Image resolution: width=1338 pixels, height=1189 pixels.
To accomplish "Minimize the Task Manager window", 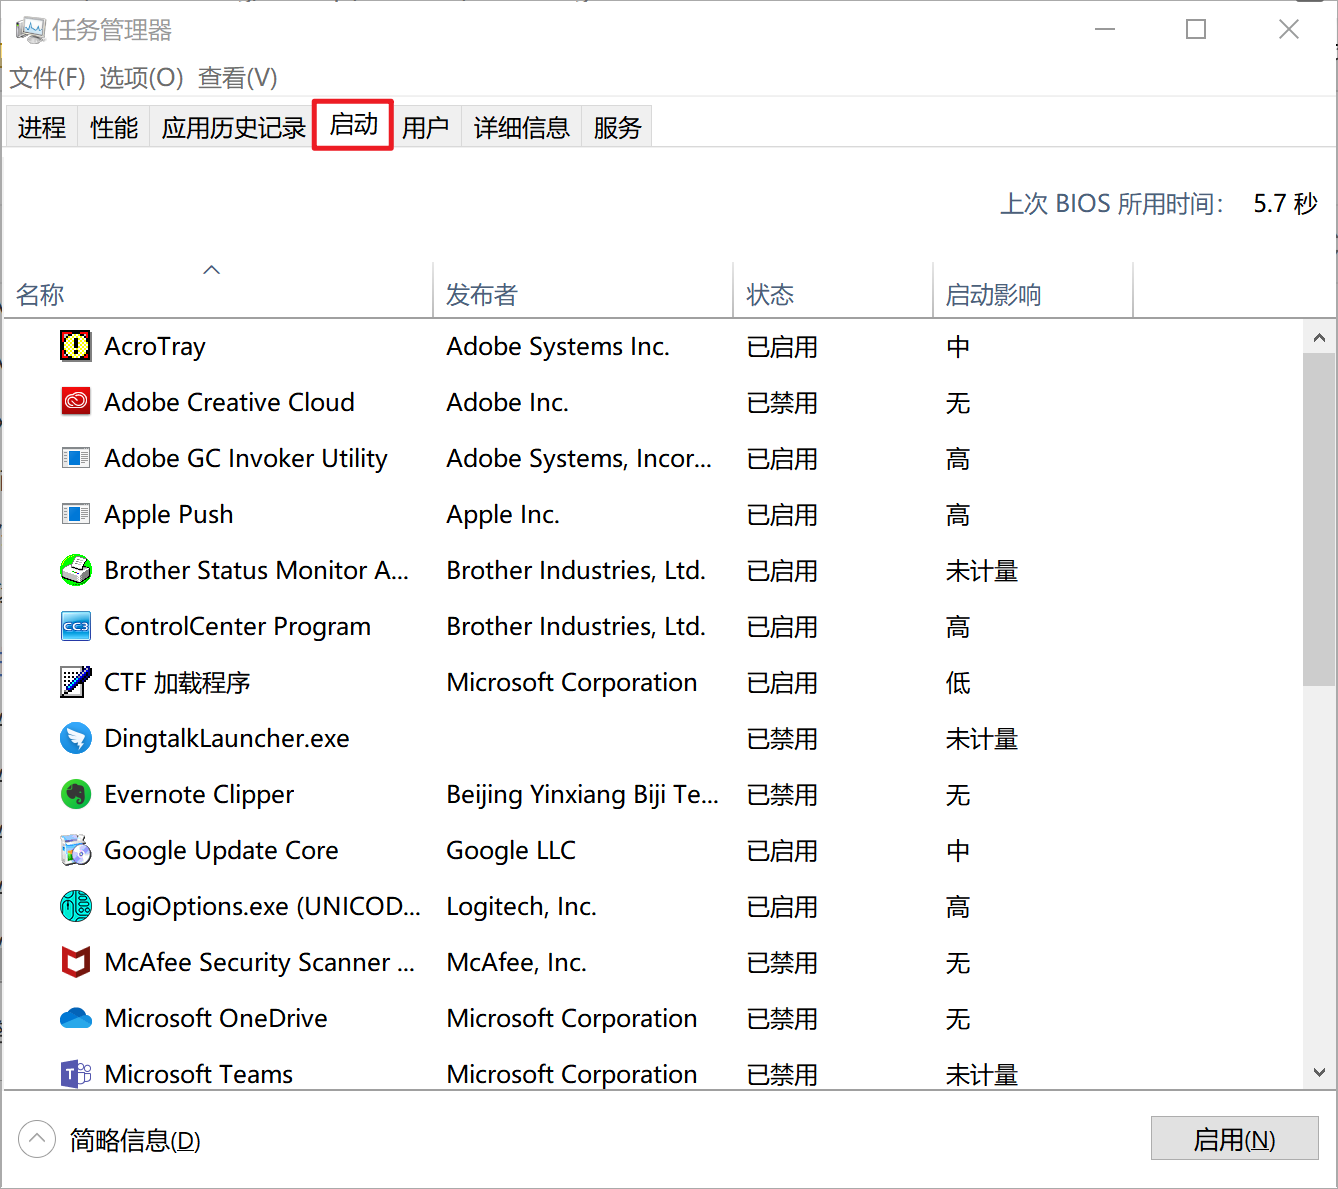I will [1105, 29].
